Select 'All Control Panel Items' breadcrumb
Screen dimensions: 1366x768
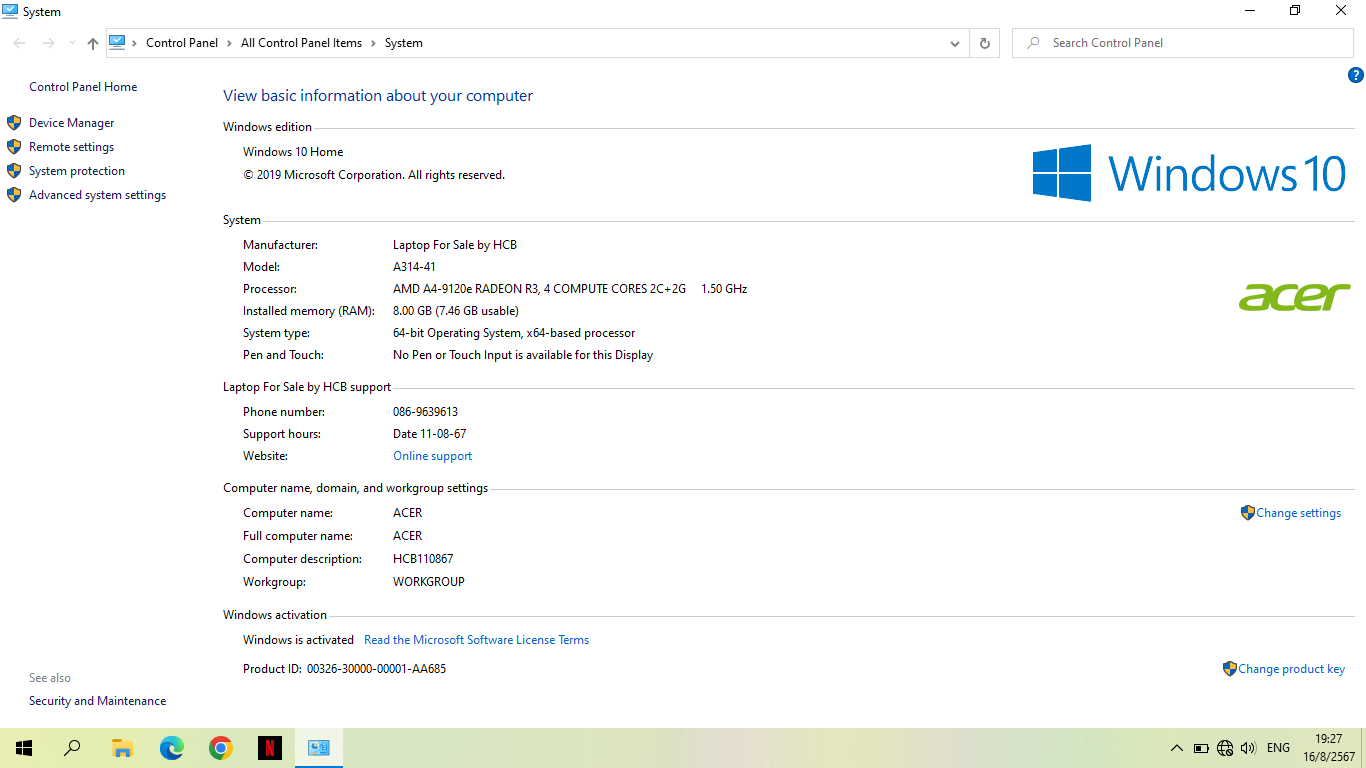301,43
